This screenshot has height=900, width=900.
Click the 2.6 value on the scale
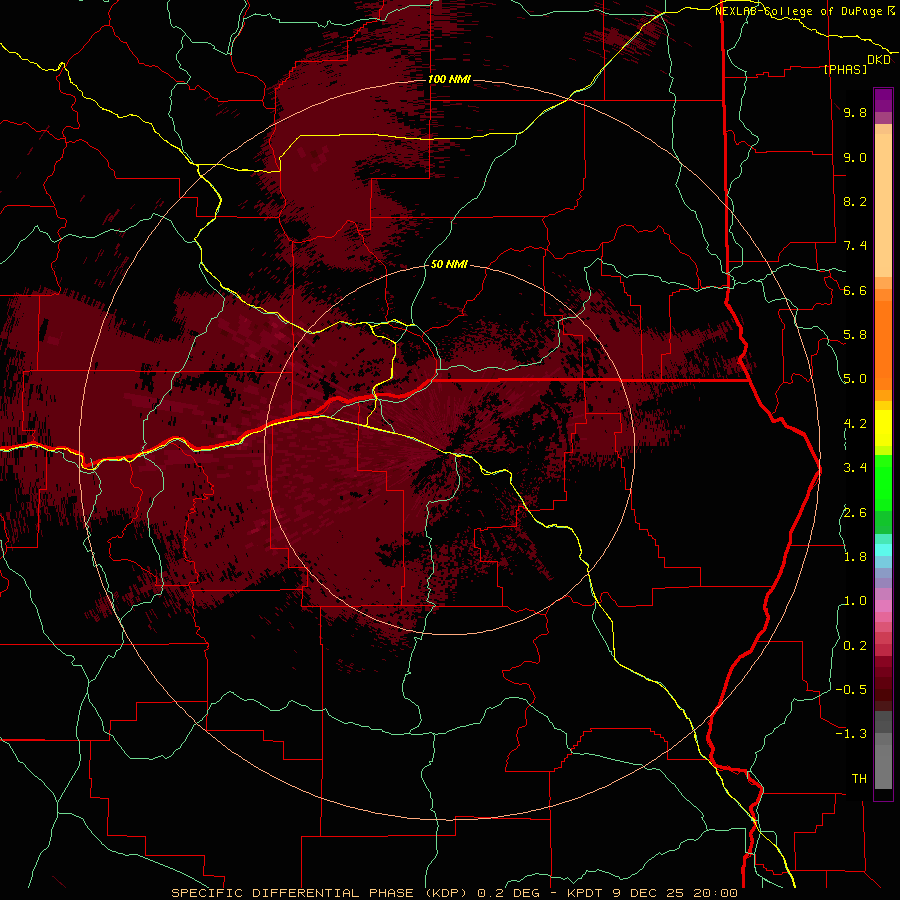point(855,512)
